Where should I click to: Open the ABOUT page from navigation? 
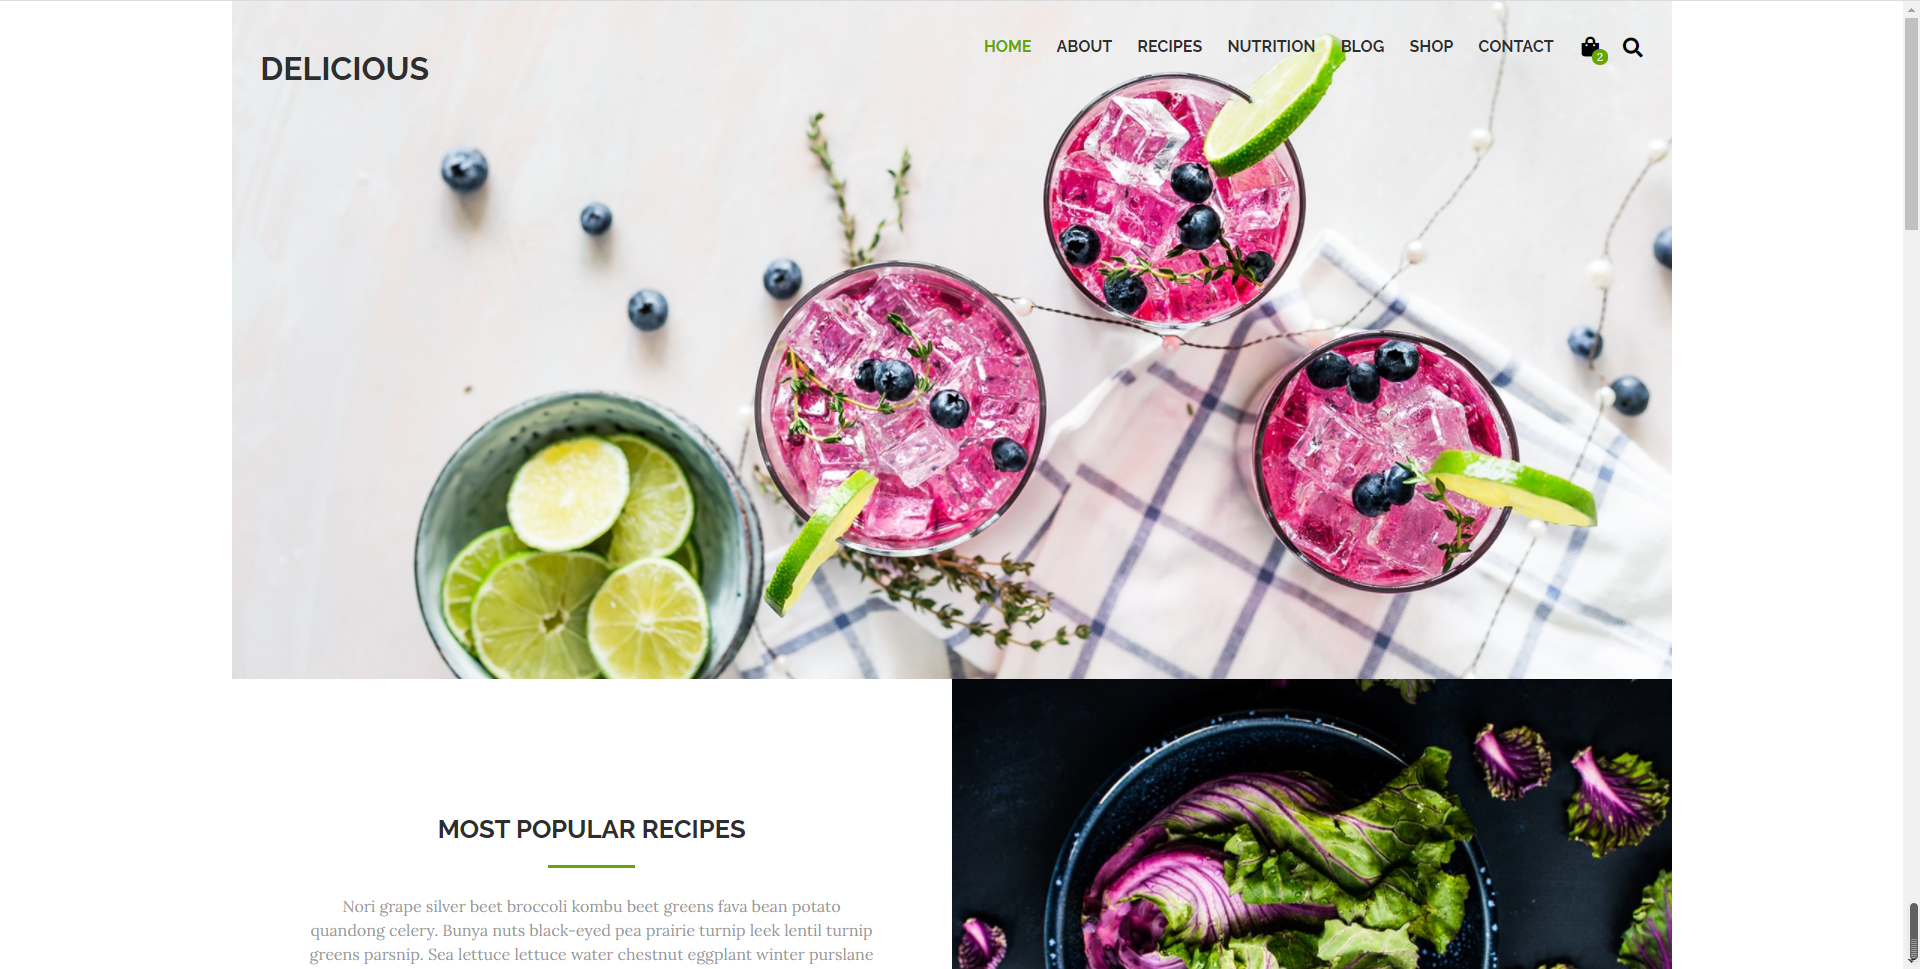1084,46
